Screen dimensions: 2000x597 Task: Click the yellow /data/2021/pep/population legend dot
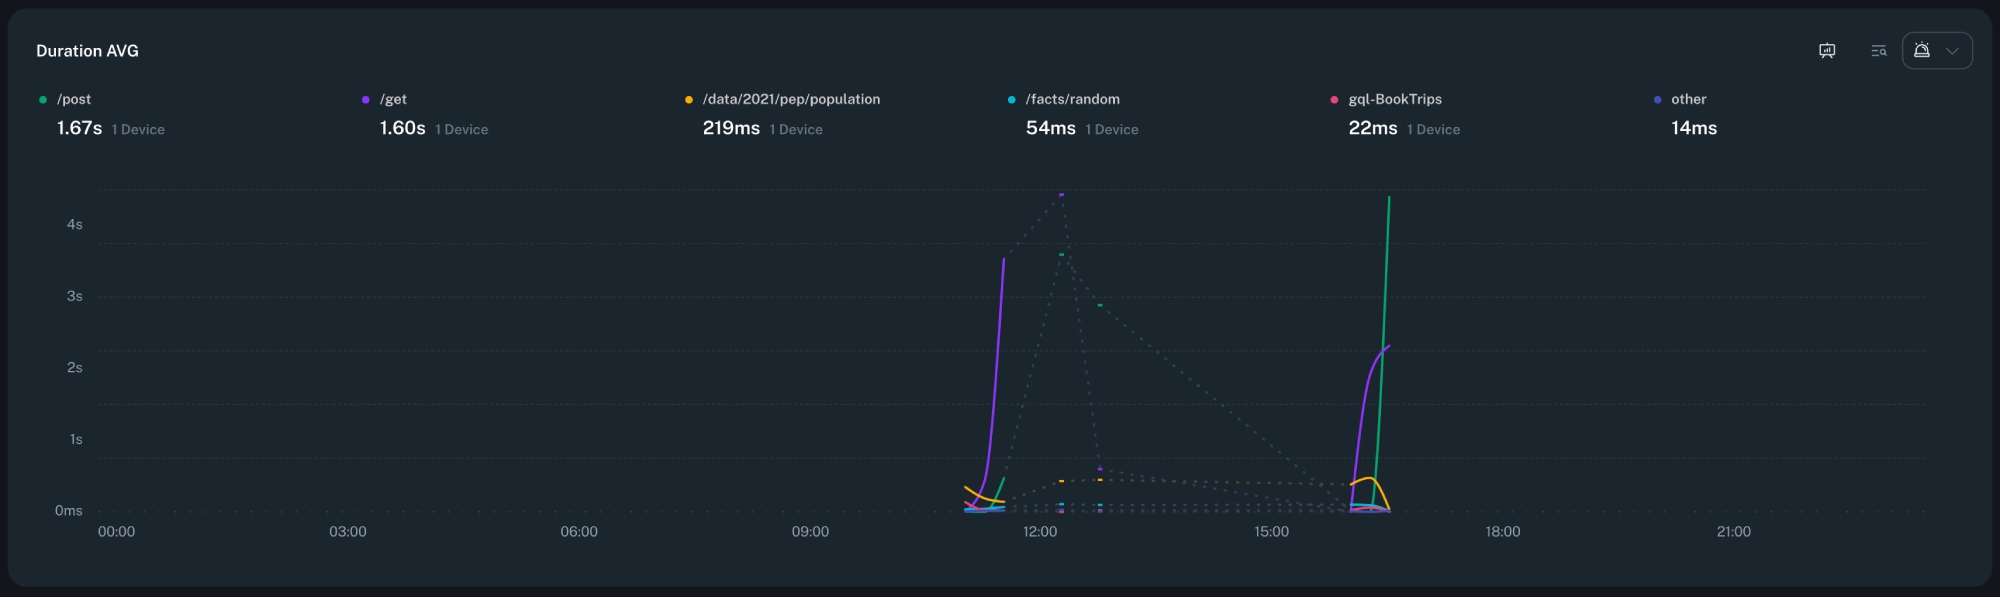pyautogui.click(x=689, y=100)
